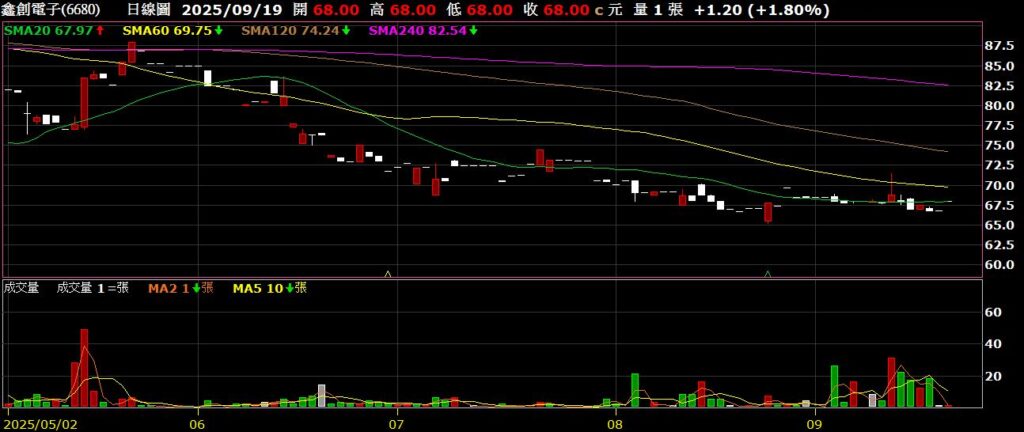Toggle the SMA20 67.97 indicator label
Screen dimensions: 1024x432
click(x=49, y=31)
